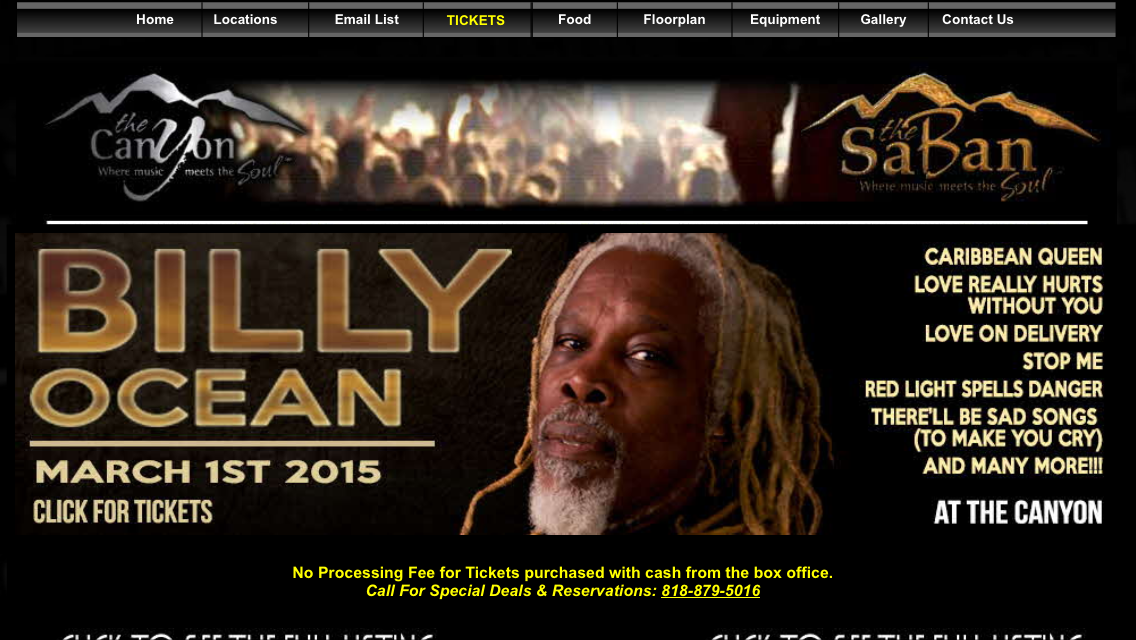Image resolution: width=1136 pixels, height=640 pixels.
Task: Open right 'Click to see the full listing'
Action: tap(895, 636)
